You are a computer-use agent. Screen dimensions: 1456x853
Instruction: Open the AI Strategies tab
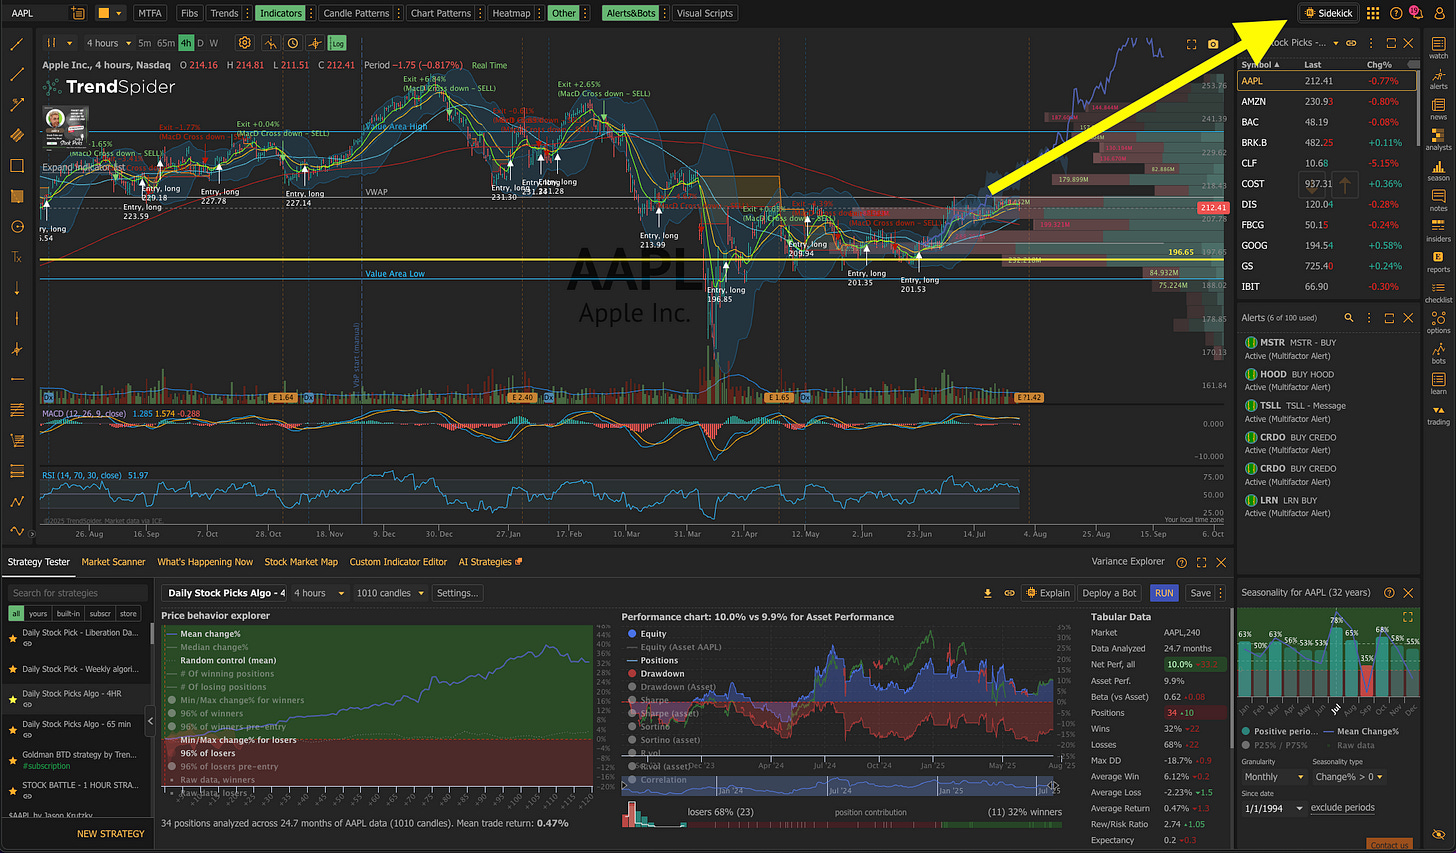(490, 562)
